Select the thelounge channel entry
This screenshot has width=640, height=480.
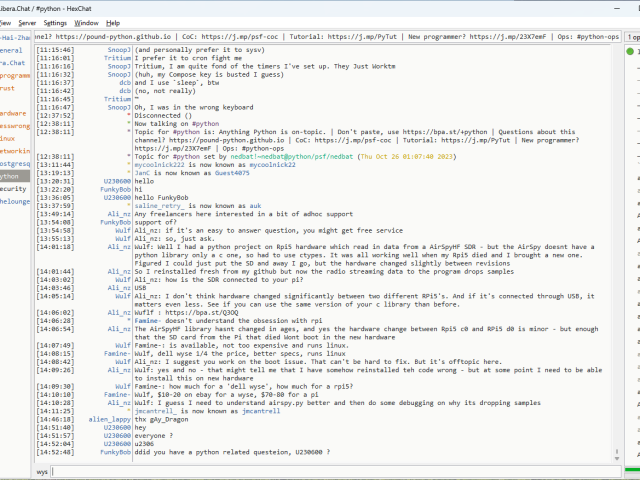click(x=14, y=201)
